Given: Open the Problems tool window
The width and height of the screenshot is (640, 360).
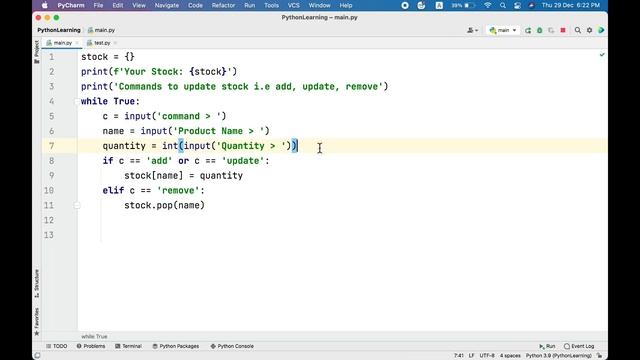Looking at the screenshot, I should [91, 346].
